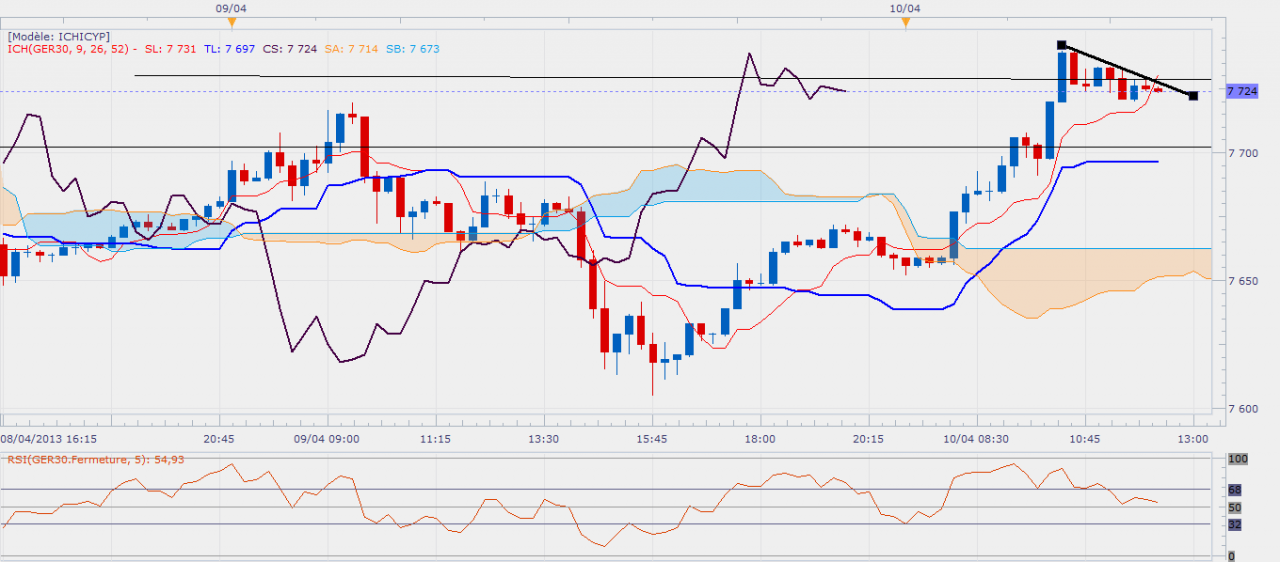Click the 15:45 time axis label
The width and height of the screenshot is (1280, 562).
pyautogui.click(x=651, y=439)
